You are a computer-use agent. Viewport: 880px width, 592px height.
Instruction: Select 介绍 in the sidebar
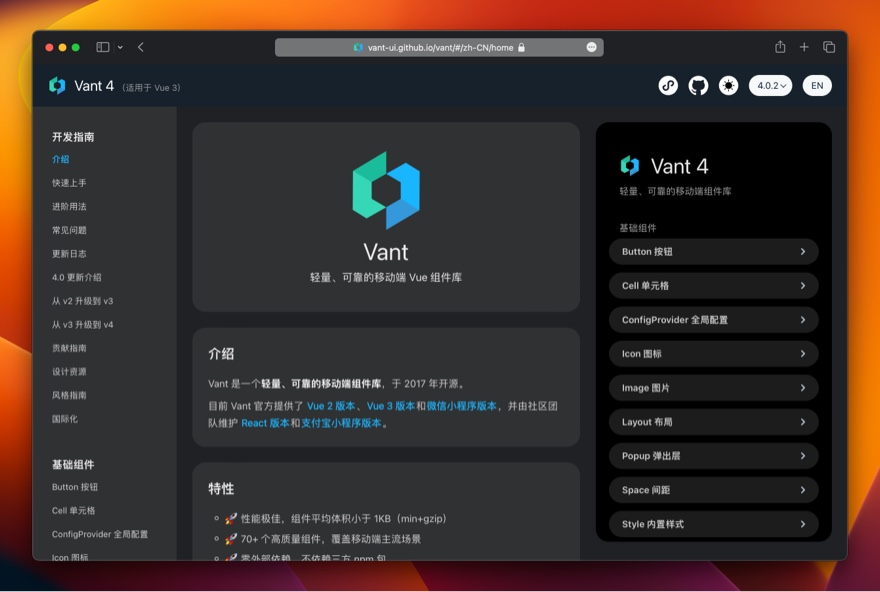(61, 159)
